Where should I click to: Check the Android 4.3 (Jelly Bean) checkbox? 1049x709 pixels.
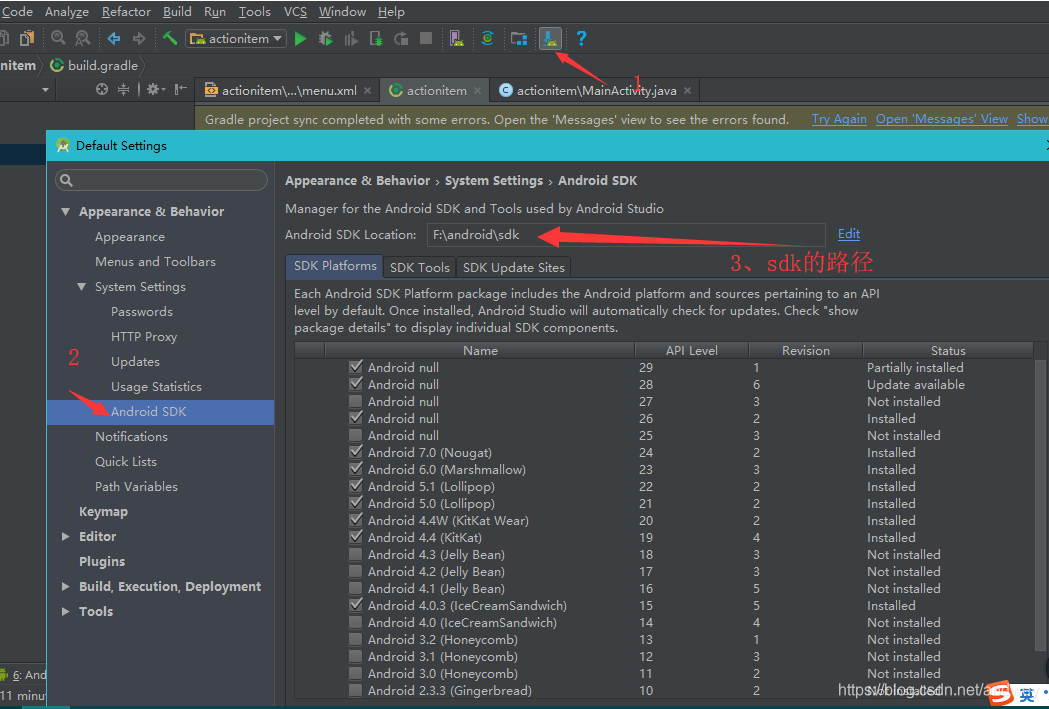coord(356,554)
